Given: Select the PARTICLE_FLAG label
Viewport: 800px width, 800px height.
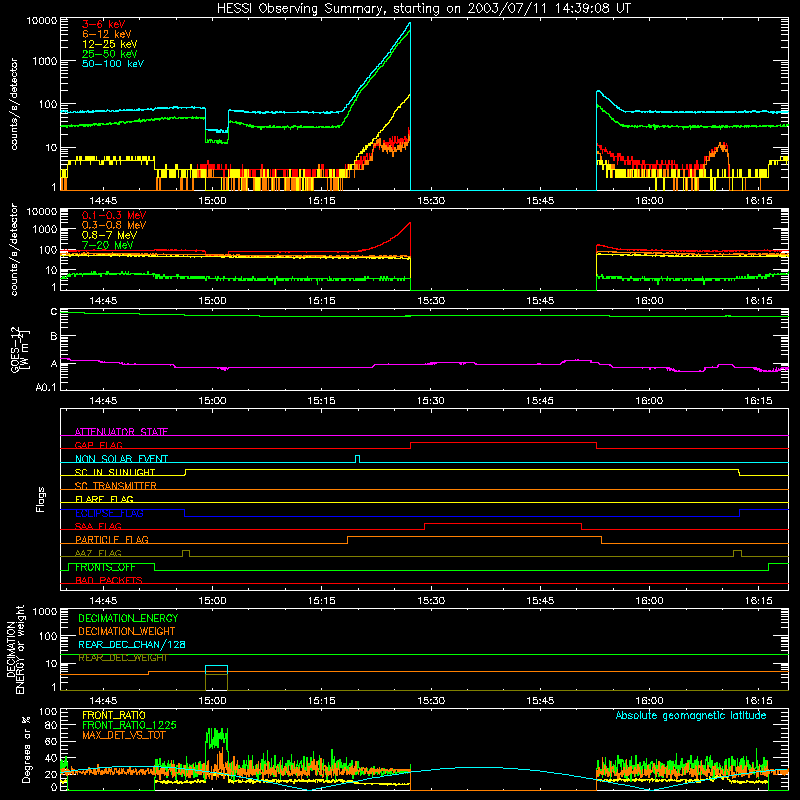Looking at the screenshot, I should 112,539.
